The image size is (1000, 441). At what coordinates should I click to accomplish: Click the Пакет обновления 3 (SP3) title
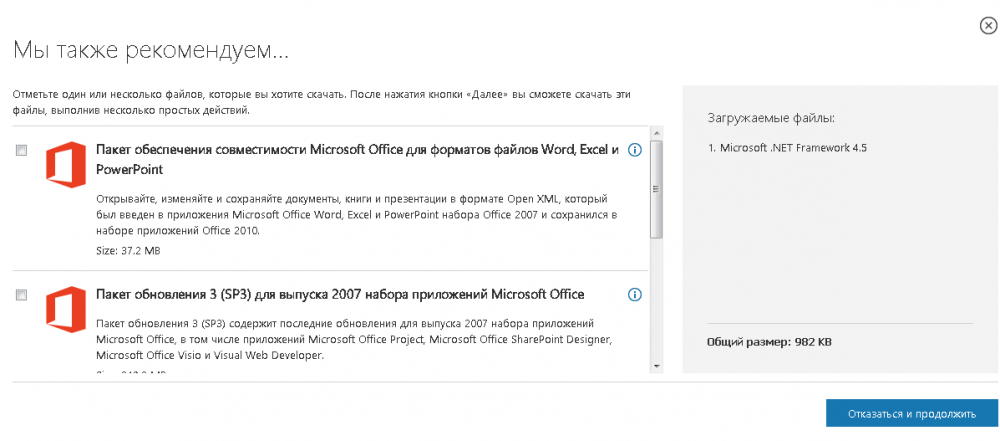coord(340,294)
